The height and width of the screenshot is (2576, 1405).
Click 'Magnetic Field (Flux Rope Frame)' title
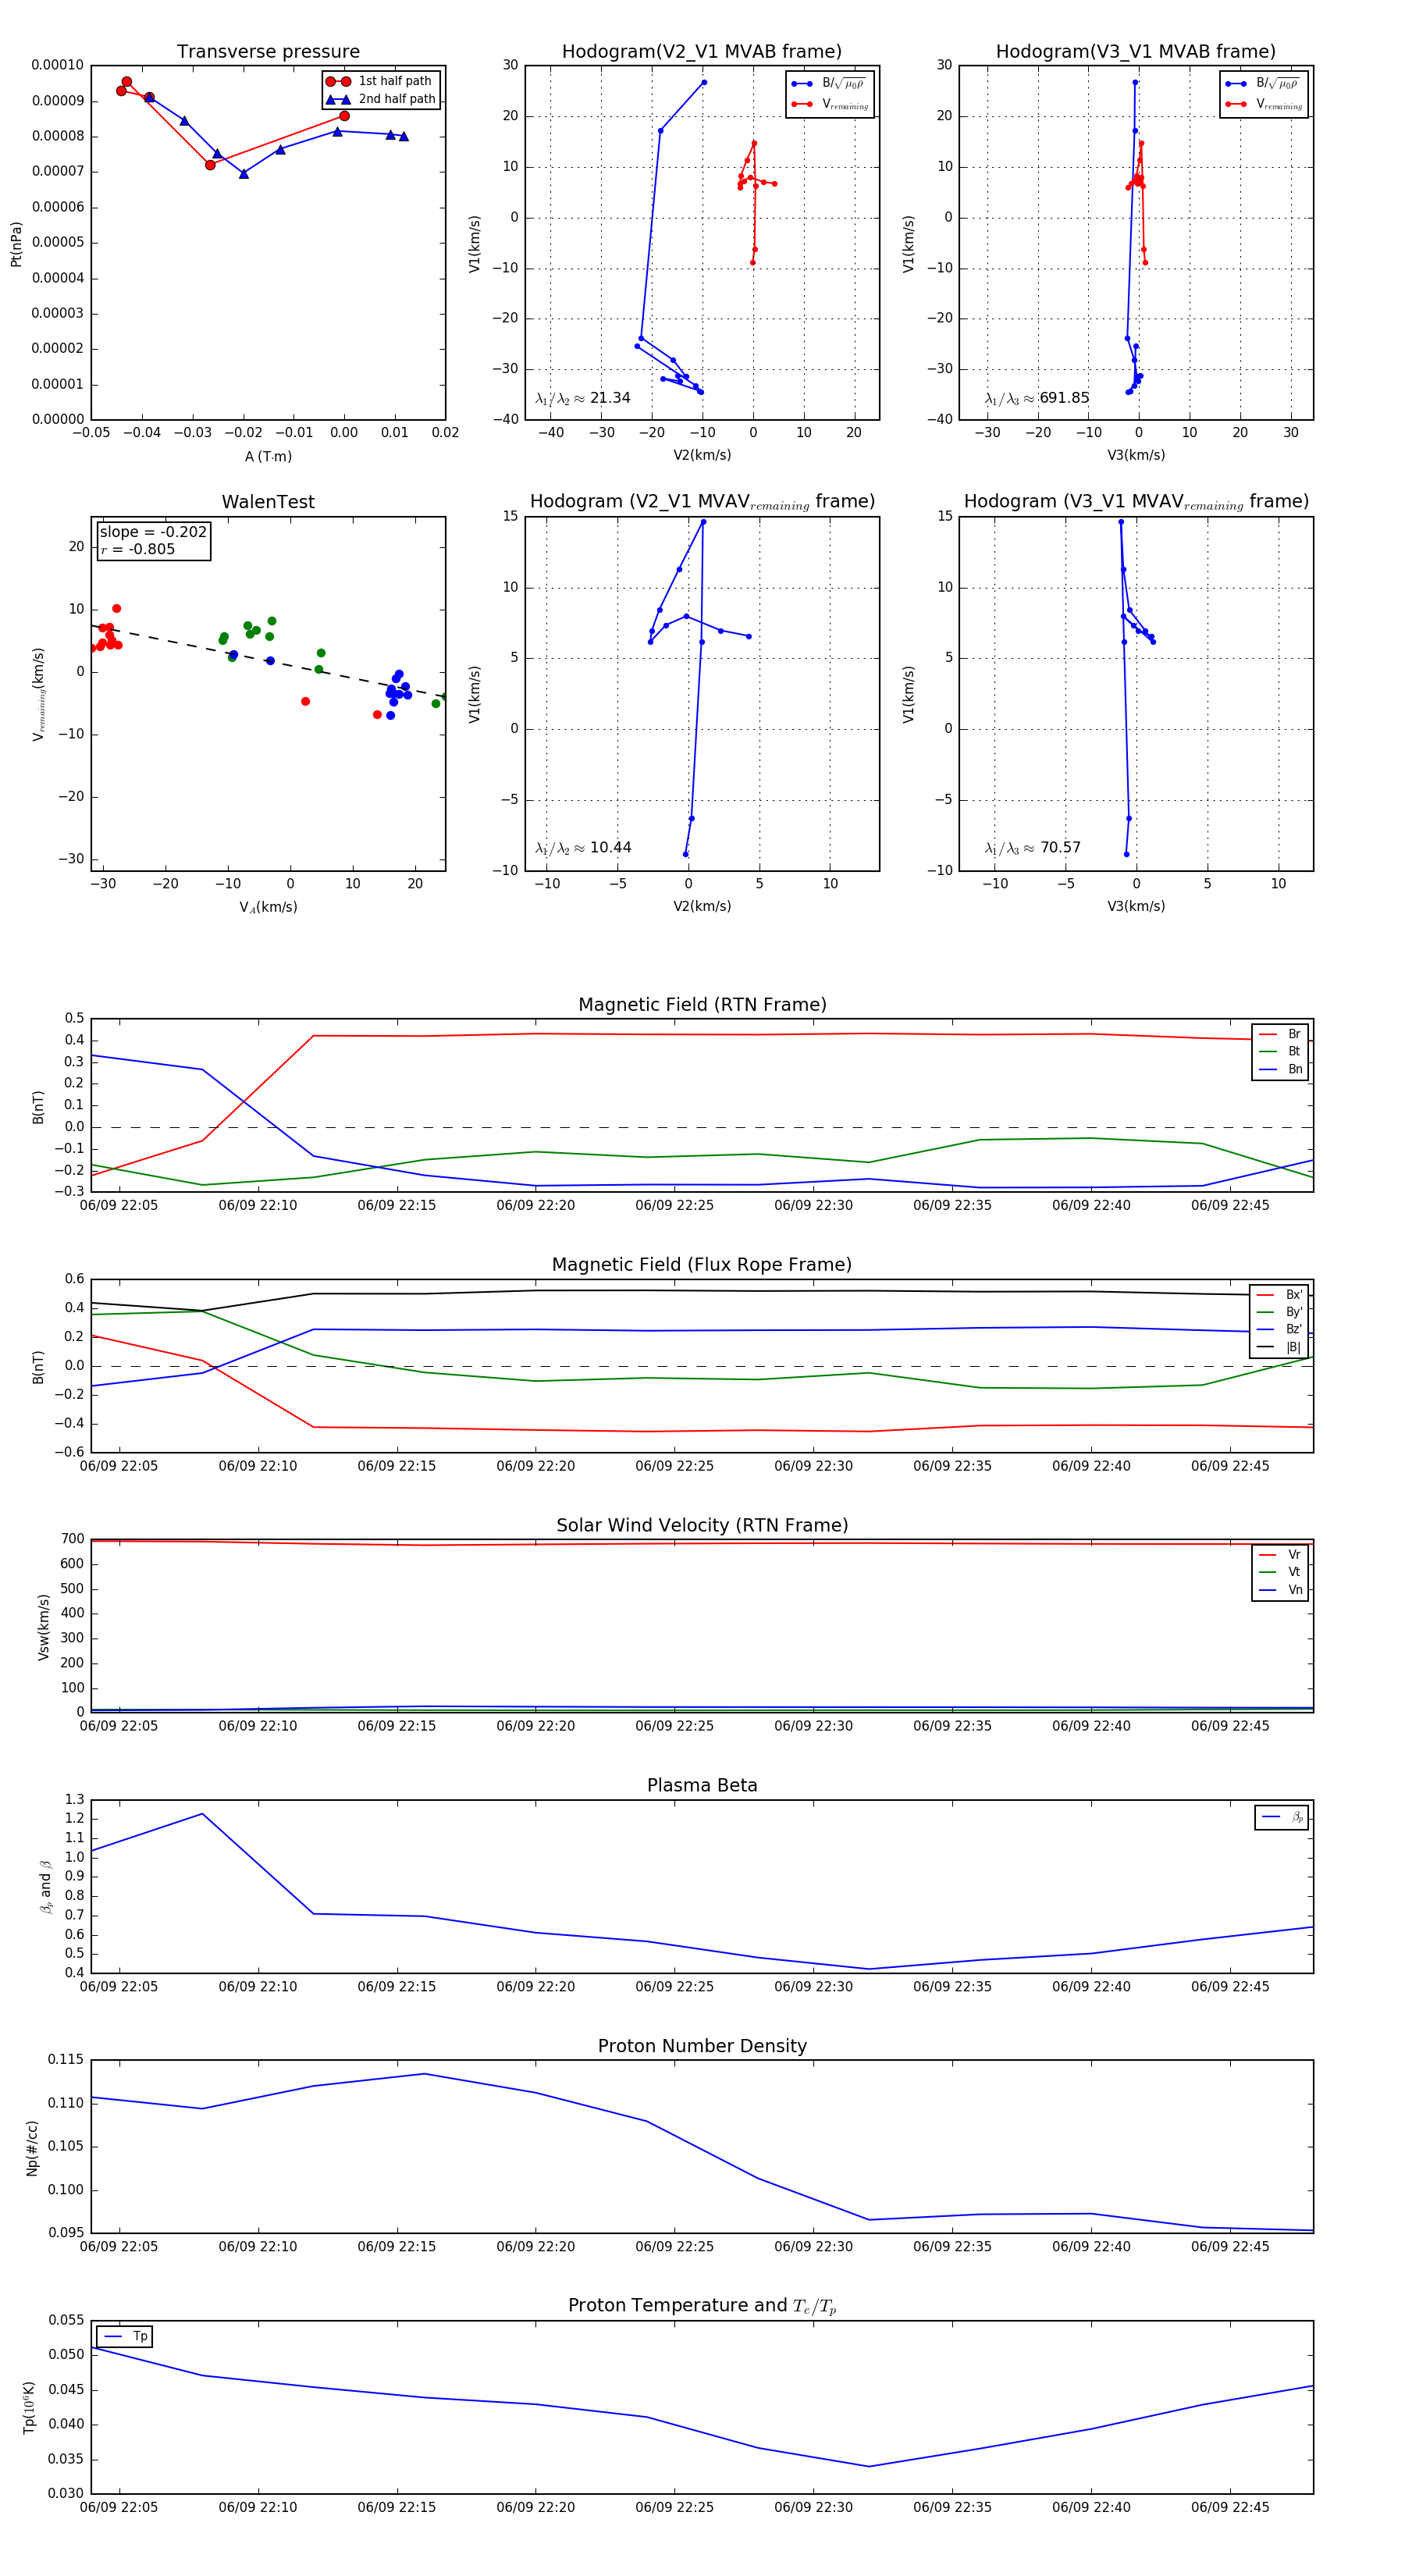(x=702, y=1265)
